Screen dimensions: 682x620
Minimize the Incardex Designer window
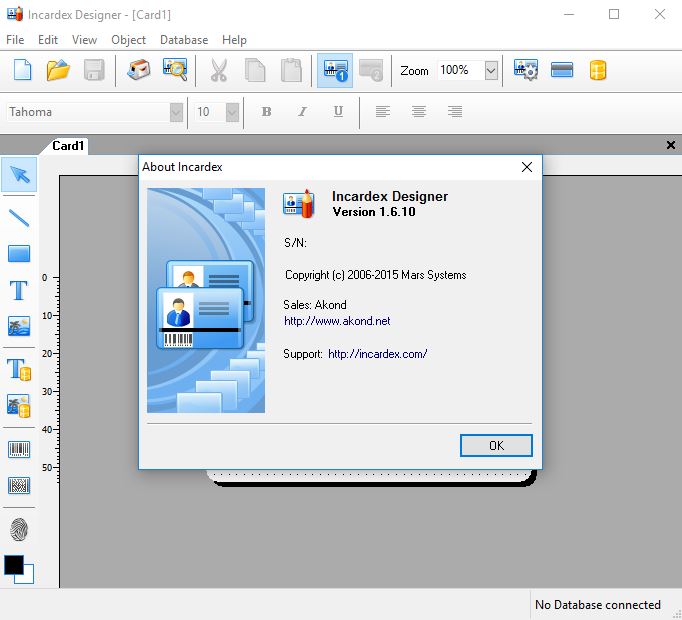[x=569, y=14]
